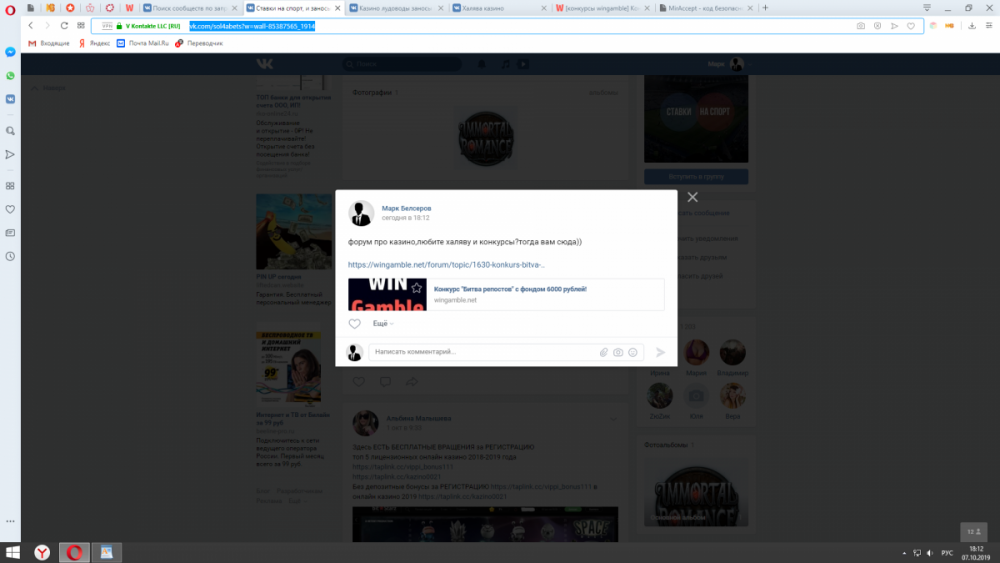Open the wingamble.net forum topic URL

pos(446,265)
